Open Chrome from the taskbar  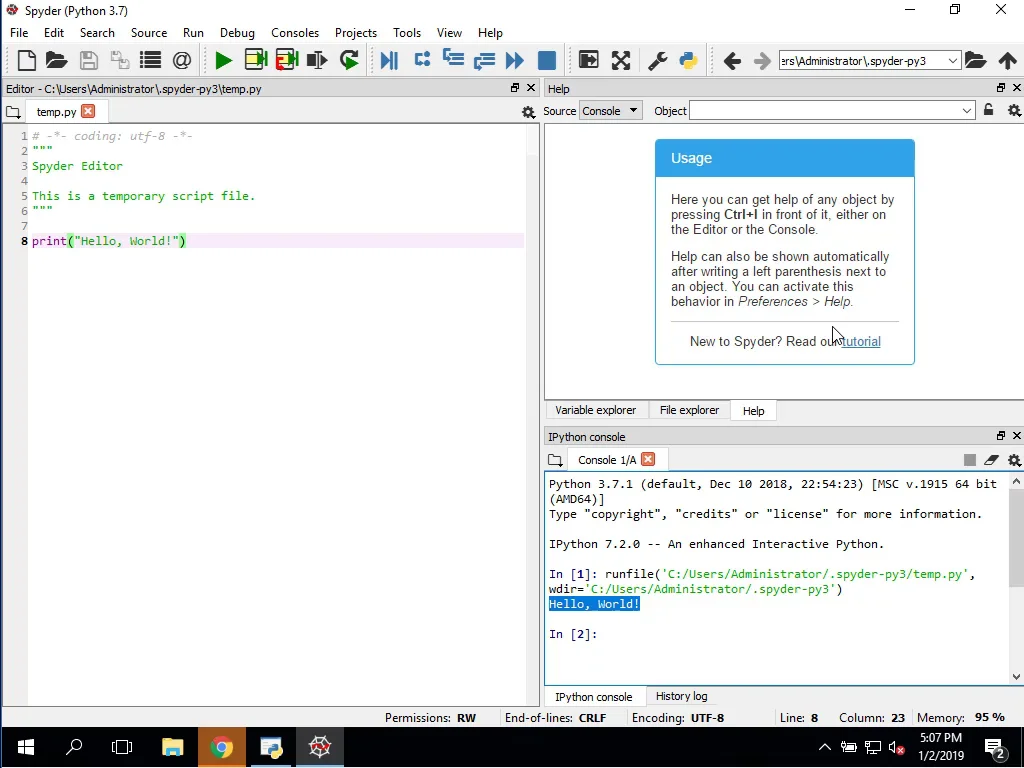[x=221, y=747]
